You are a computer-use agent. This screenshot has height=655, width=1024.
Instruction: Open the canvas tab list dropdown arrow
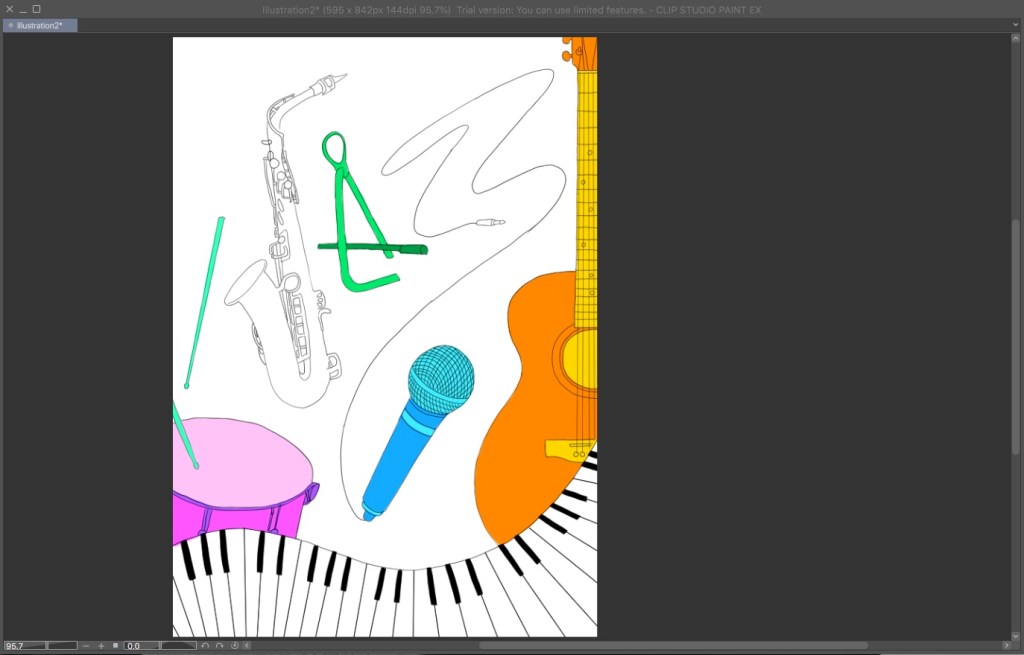(1014, 25)
